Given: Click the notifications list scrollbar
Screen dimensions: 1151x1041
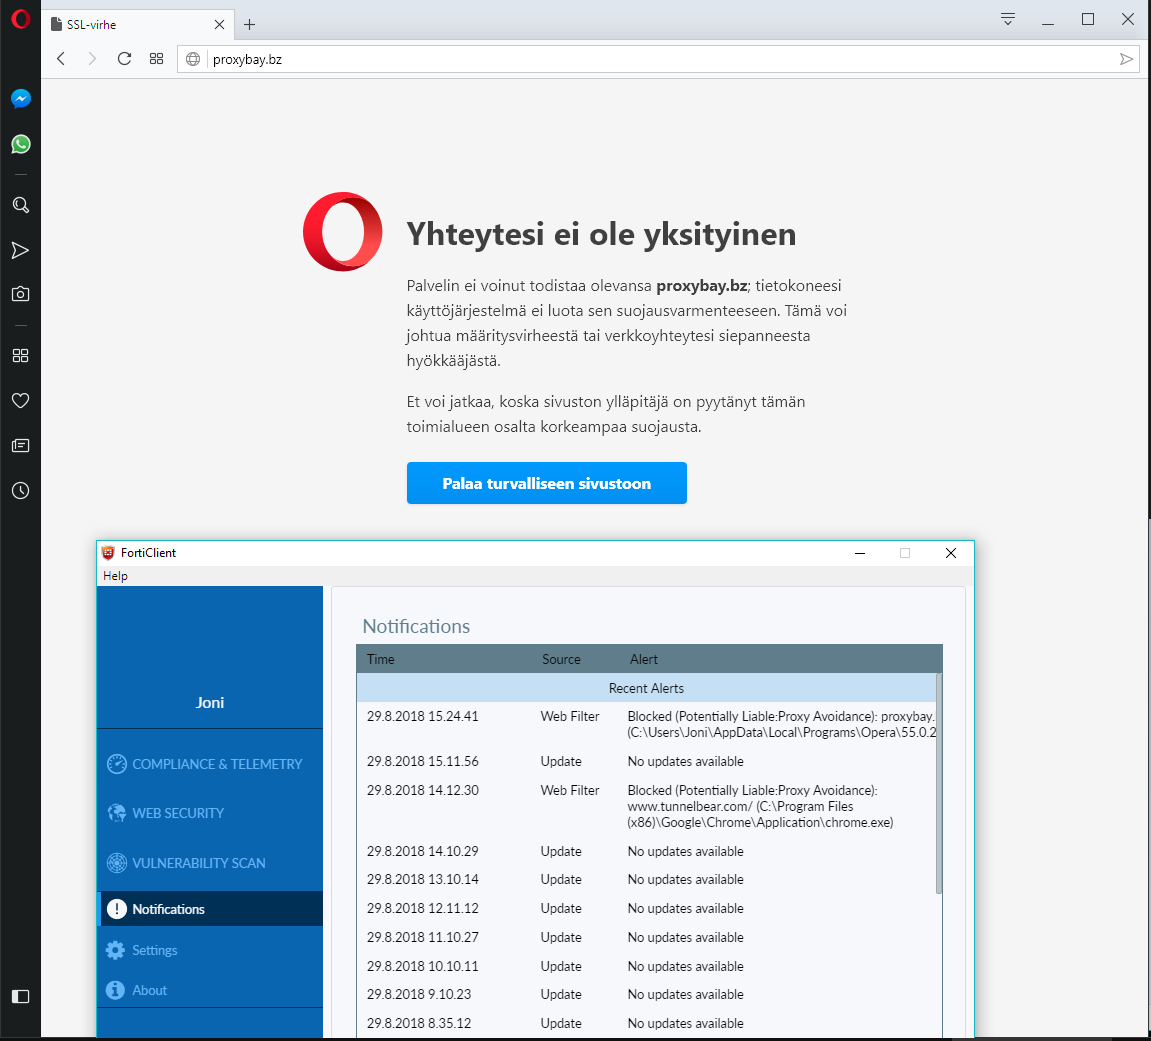Looking at the screenshot, I should point(939,783).
